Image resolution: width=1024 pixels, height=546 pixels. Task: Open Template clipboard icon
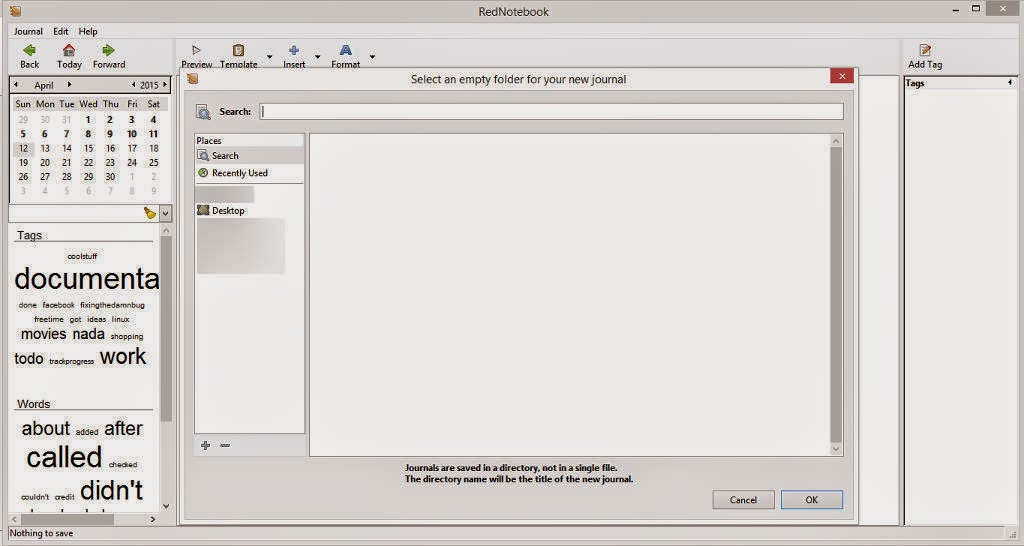pyautogui.click(x=238, y=50)
